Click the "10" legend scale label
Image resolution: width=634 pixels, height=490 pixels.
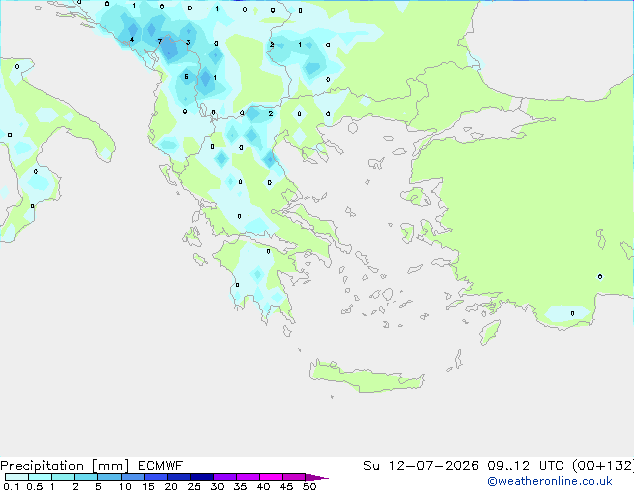point(125,486)
